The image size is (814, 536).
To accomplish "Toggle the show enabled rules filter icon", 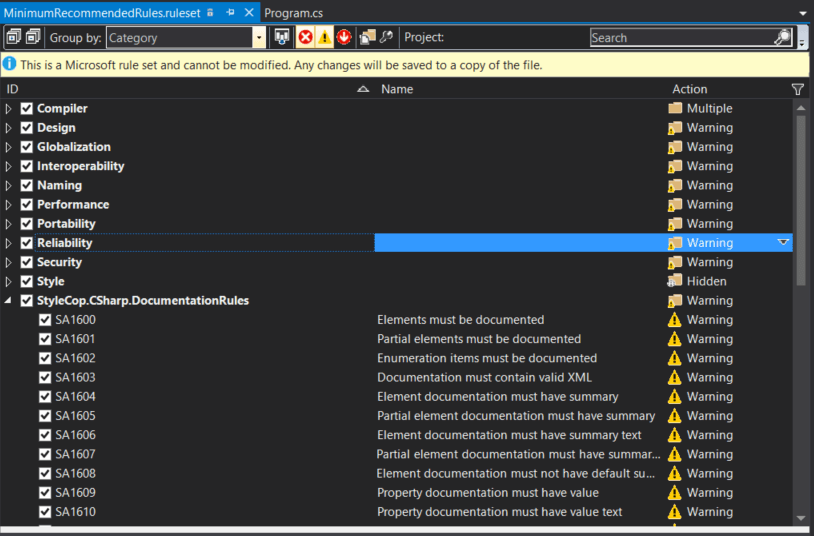I will 282,37.
